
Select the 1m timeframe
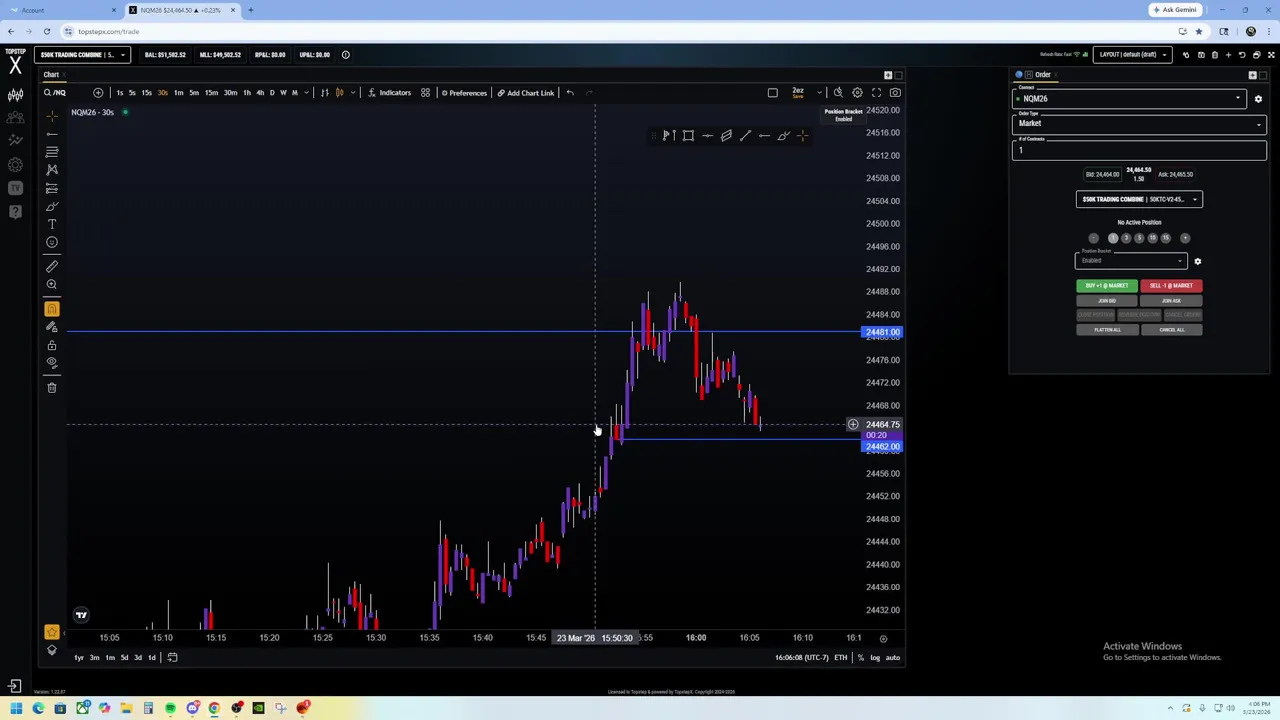(x=178, y=93)
